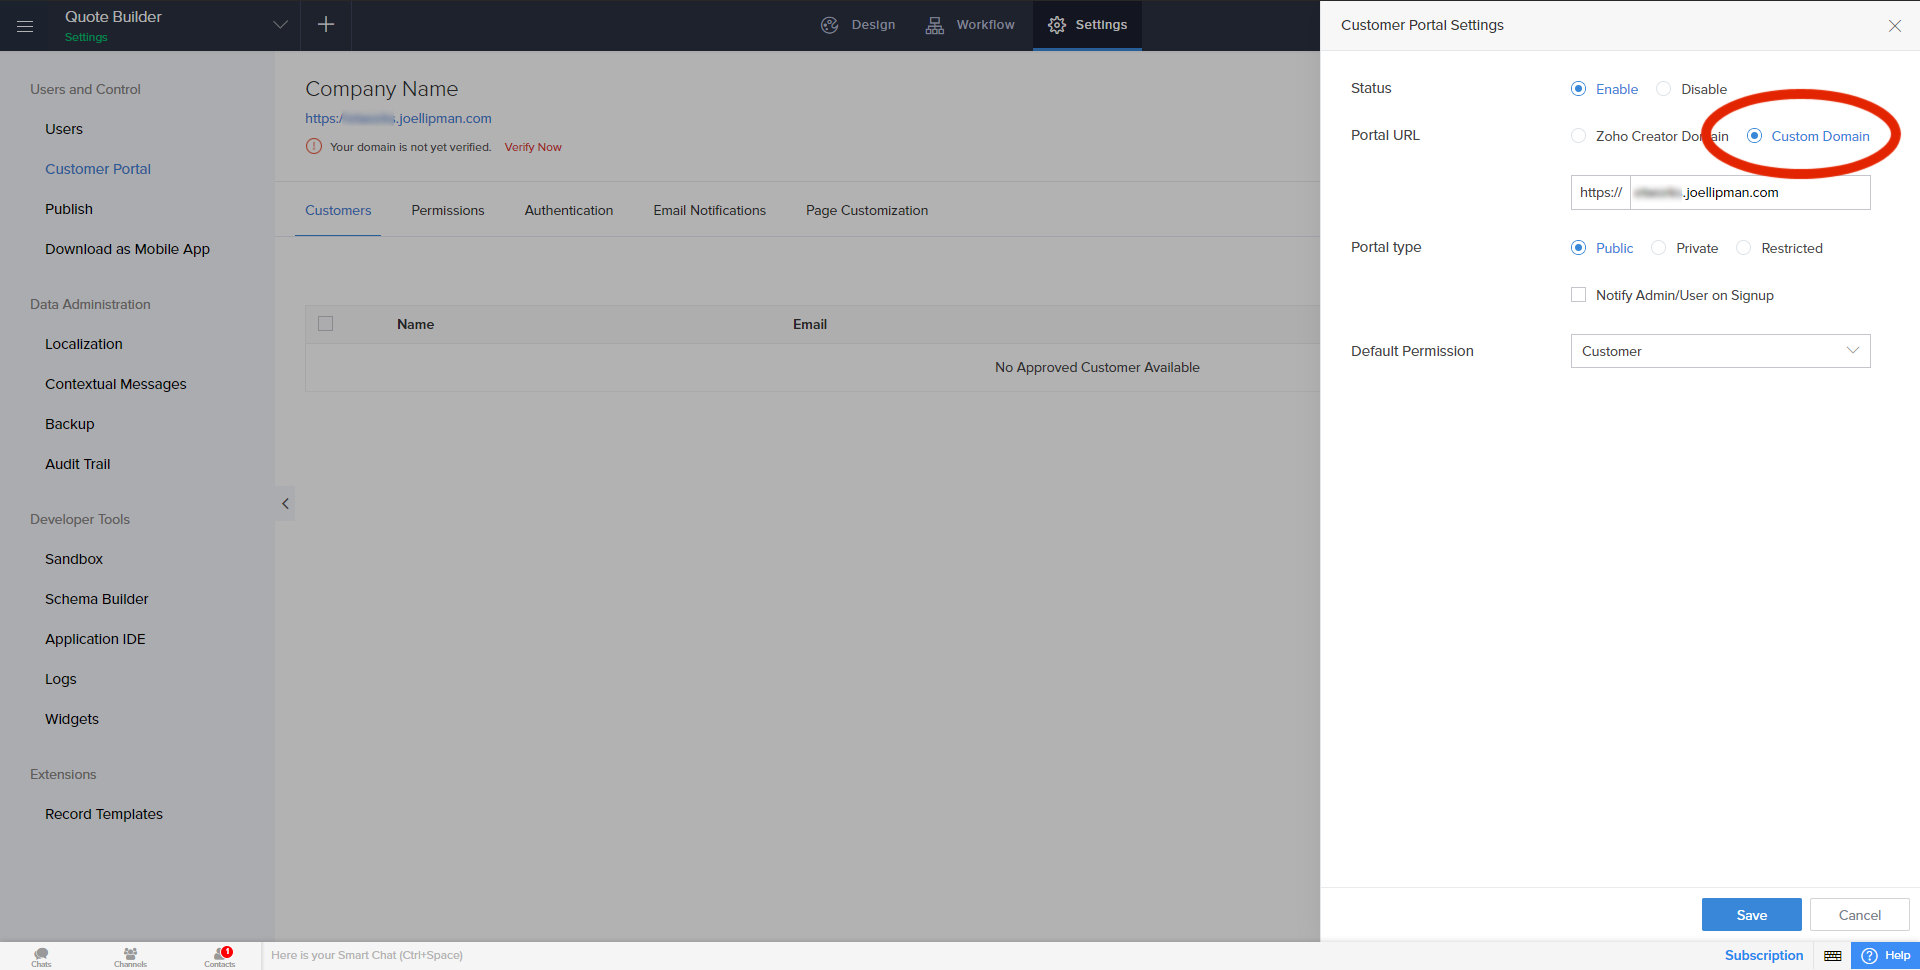This screenshot has width=1920, height=970.
Task: Expand the Default Permission dropdown
Action: point(1720,351)
